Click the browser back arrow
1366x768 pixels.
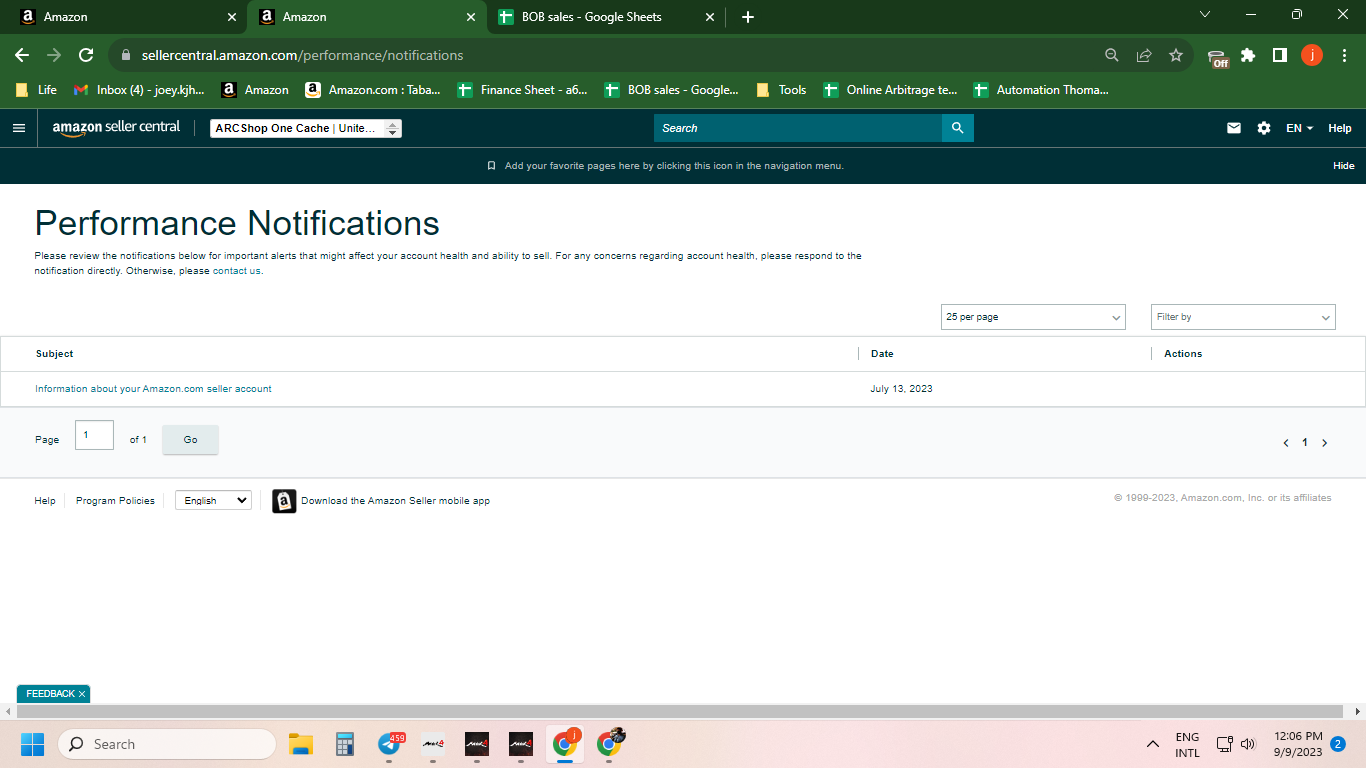click(x=22, y=55)
